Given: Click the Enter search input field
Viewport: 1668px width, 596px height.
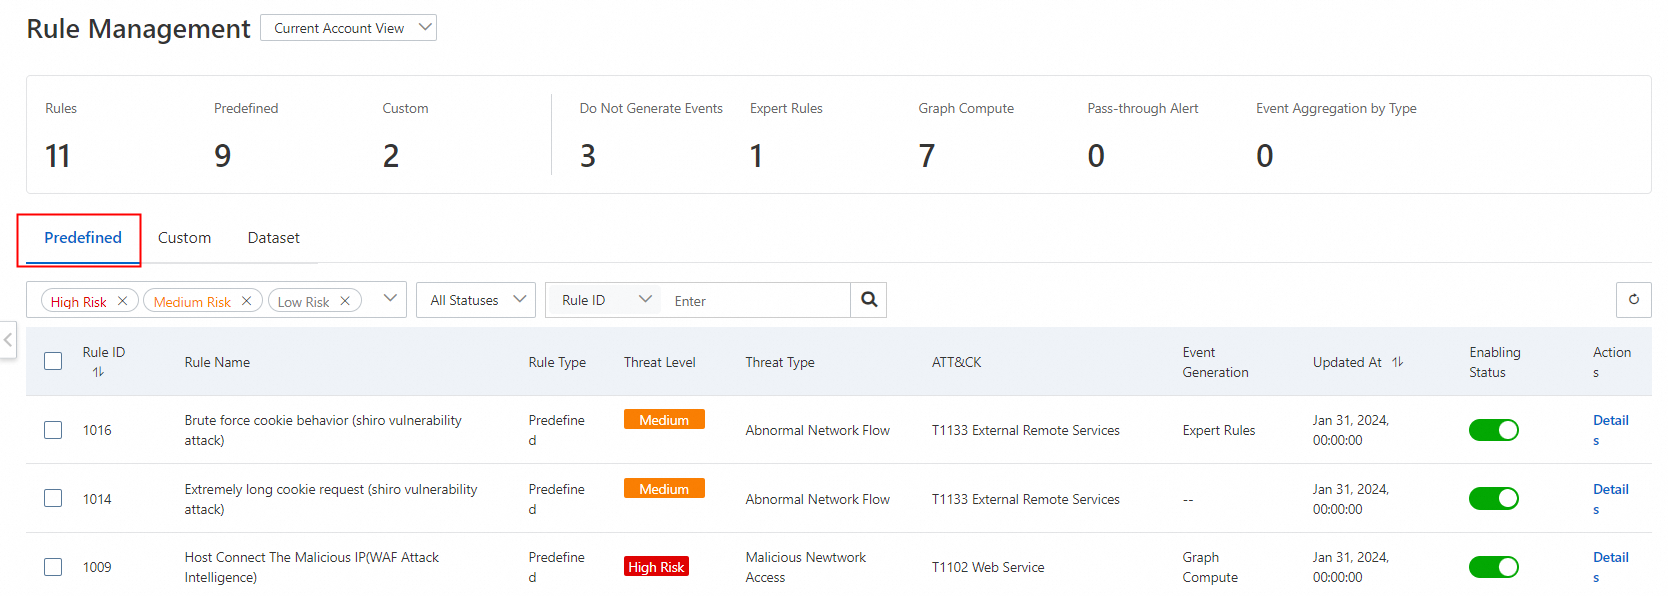Looking at the screenshot, I should 755,301.
